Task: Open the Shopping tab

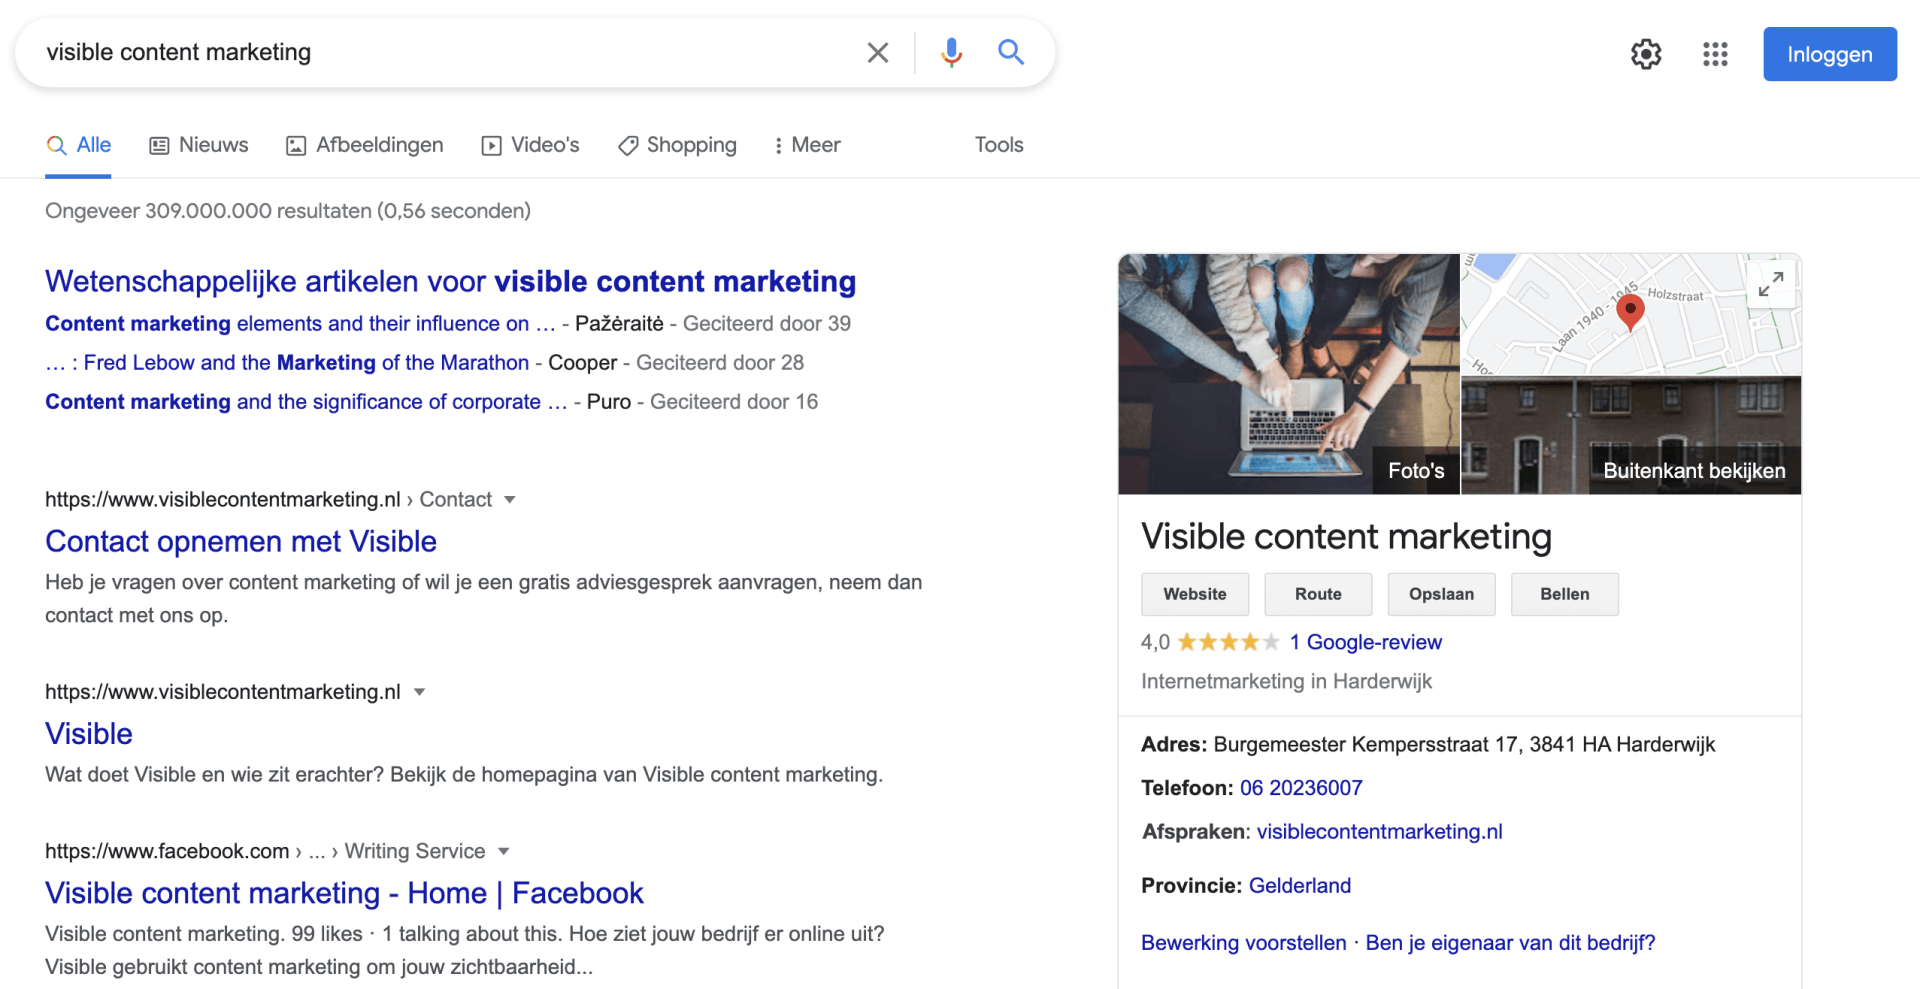Action: point(677,145)
